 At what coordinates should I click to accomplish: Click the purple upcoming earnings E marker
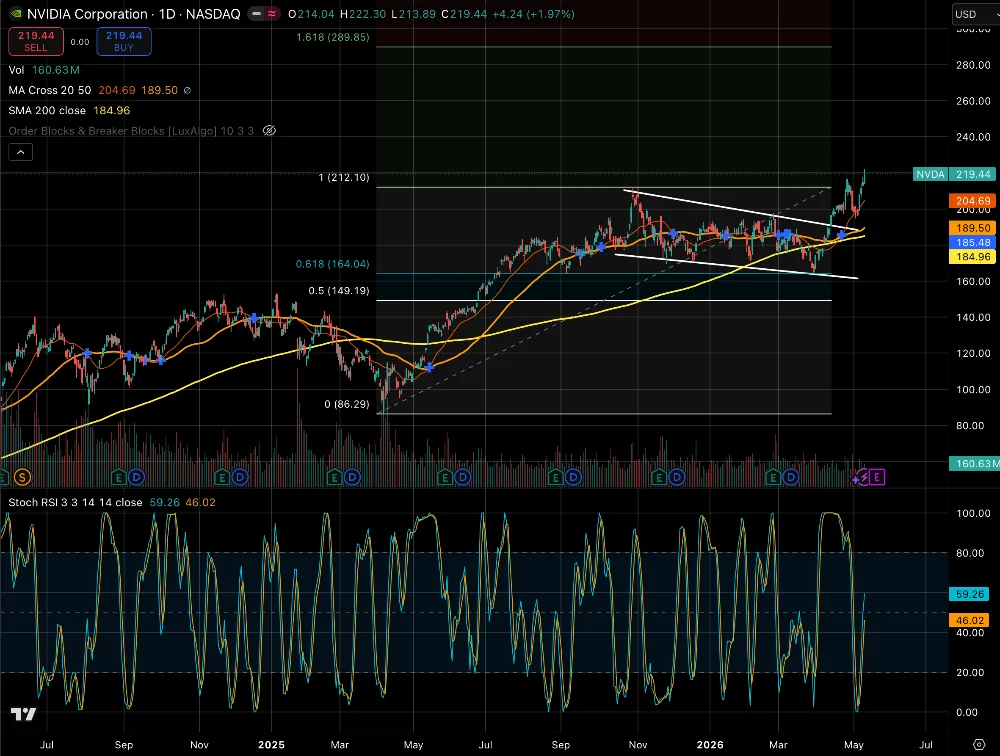(877, 477)
